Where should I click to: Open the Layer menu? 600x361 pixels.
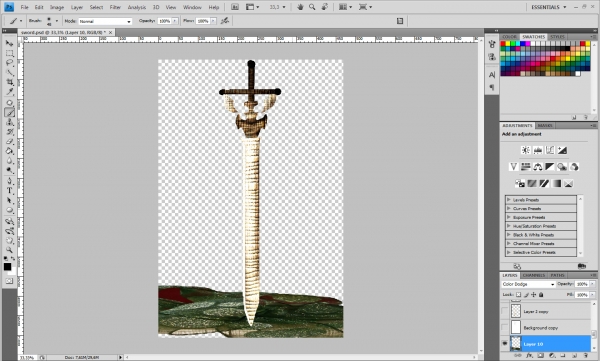pos(77,7)
